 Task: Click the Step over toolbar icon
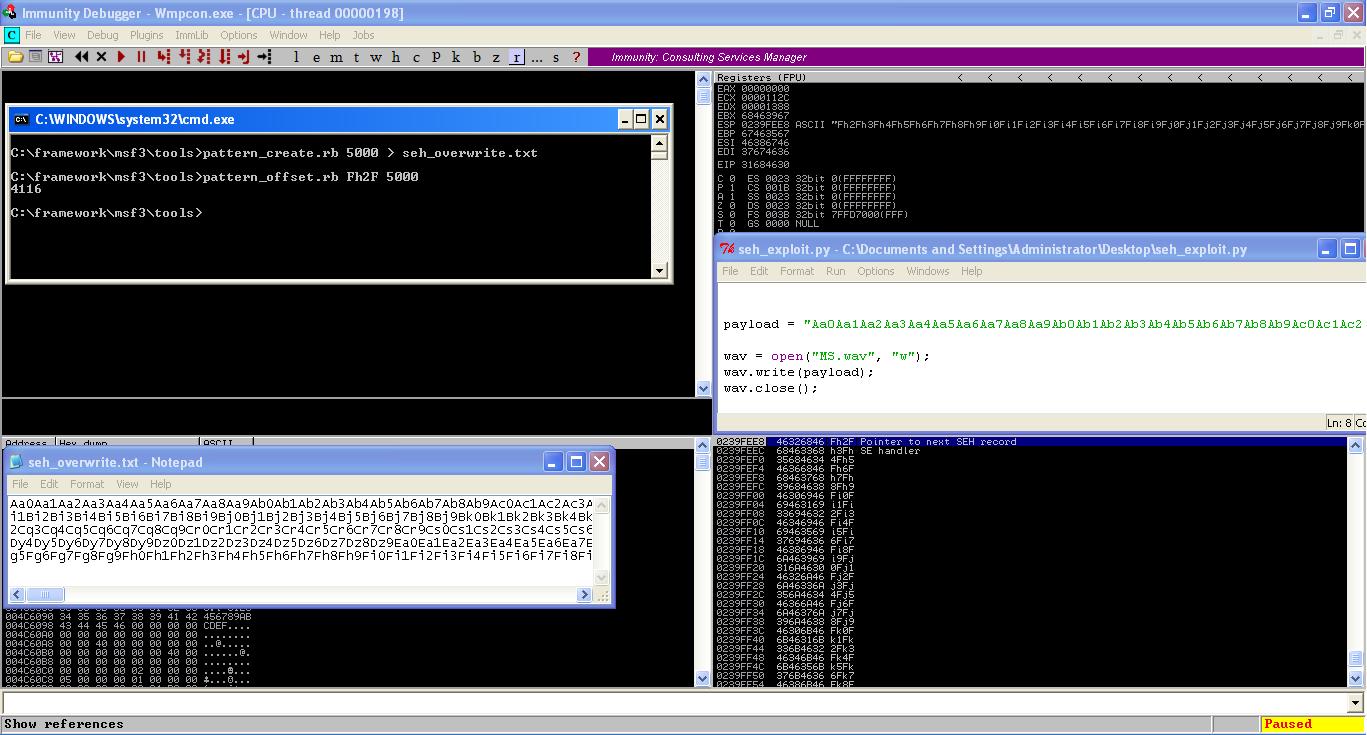point(184,57)
